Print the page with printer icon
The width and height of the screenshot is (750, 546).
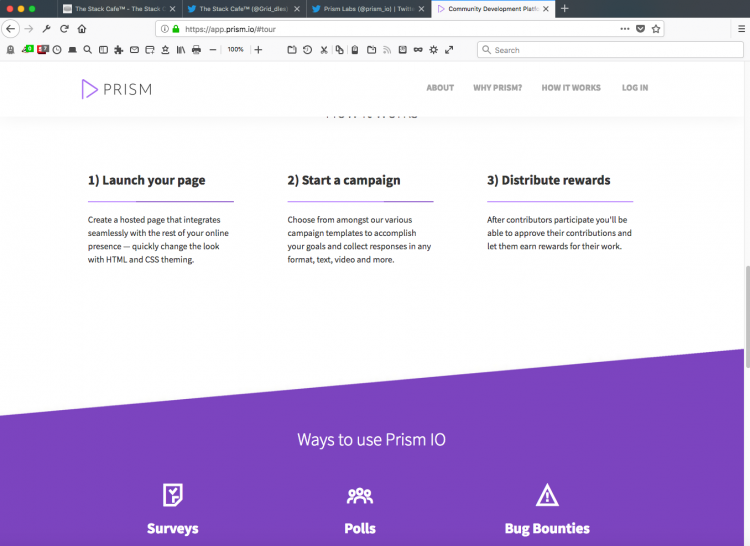pyautogui.click(x=196, y=50)
